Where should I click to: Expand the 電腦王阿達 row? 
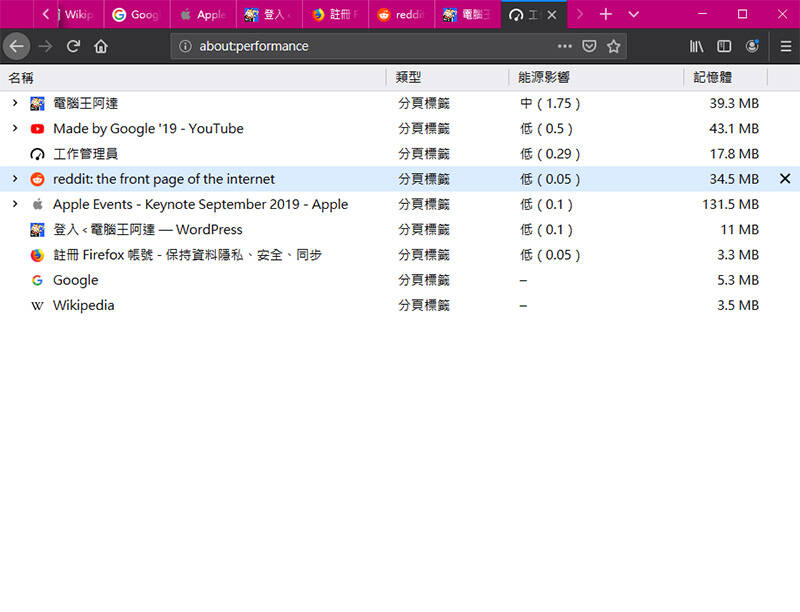[15, 103]
